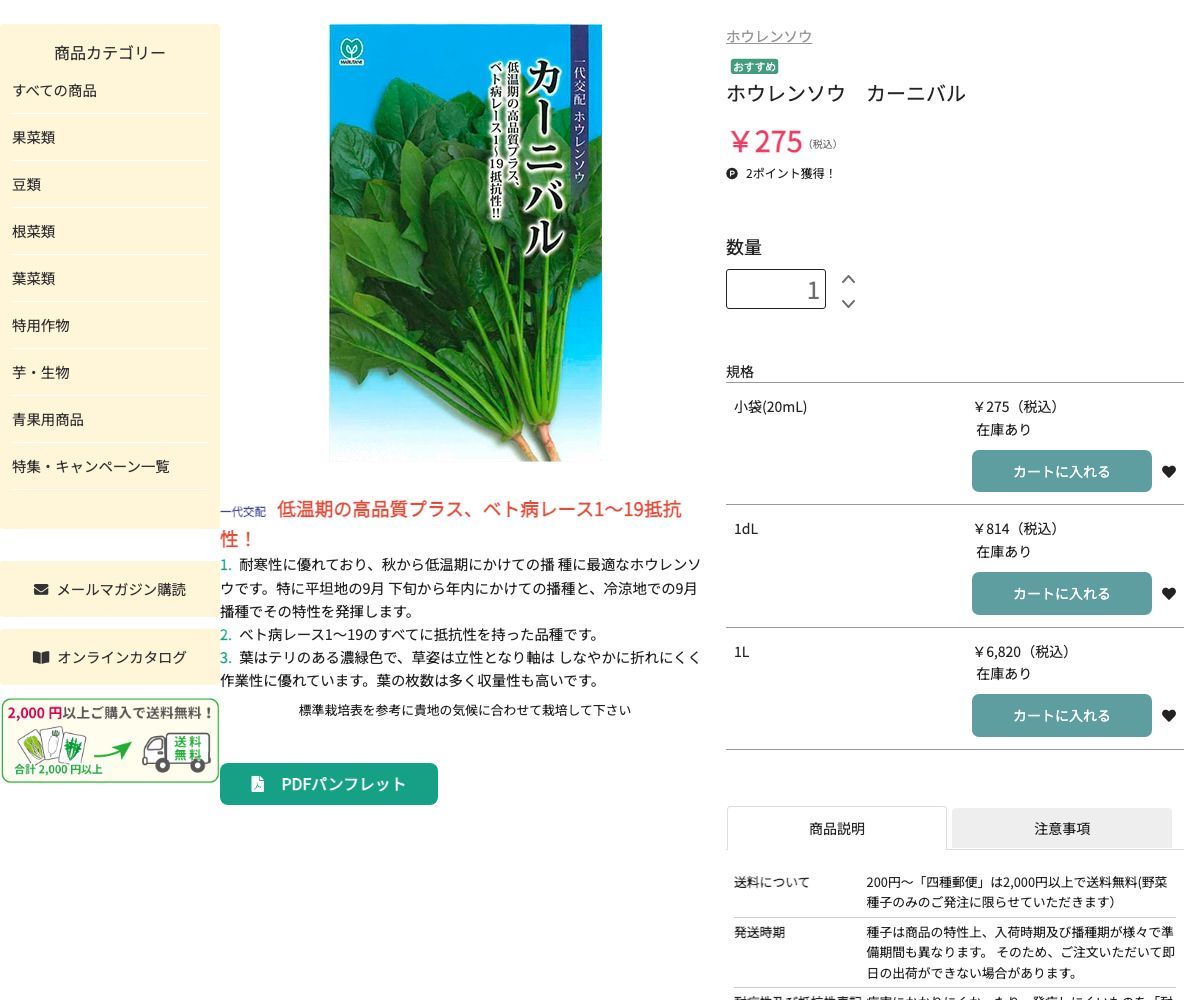The width and height of the screenshot is (1200, 1000).
Task: Select the 商品説明 tab
Action: tap(836, 828)
